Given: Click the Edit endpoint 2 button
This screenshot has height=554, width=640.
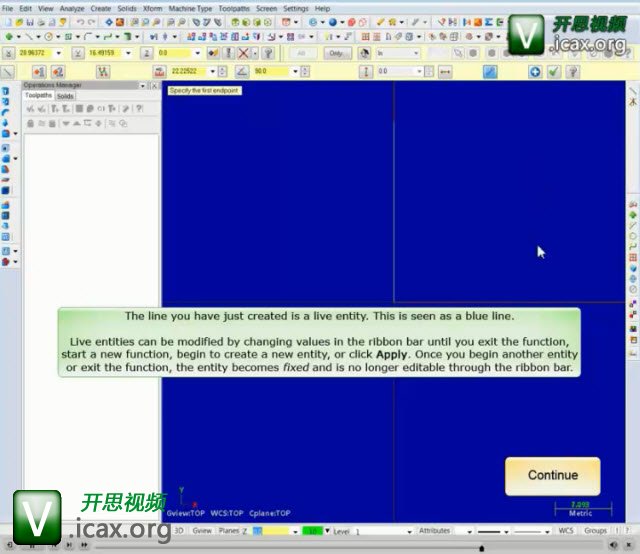Looking at the screenshot, I should click(x=58, y=72).
